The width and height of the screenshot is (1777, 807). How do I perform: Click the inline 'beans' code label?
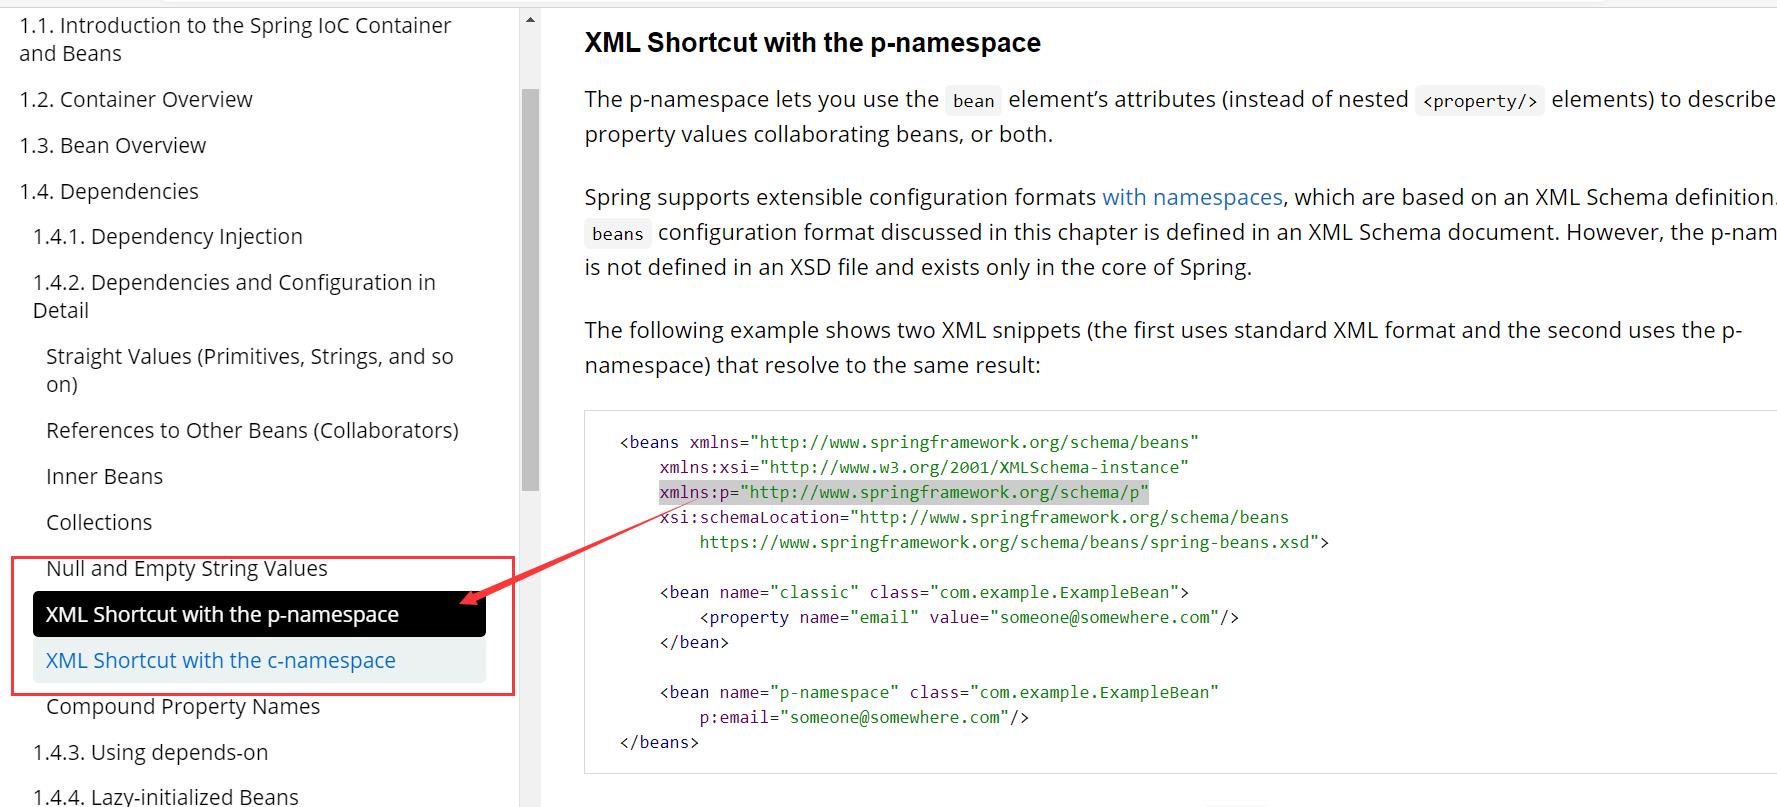(x=617, y=233)
